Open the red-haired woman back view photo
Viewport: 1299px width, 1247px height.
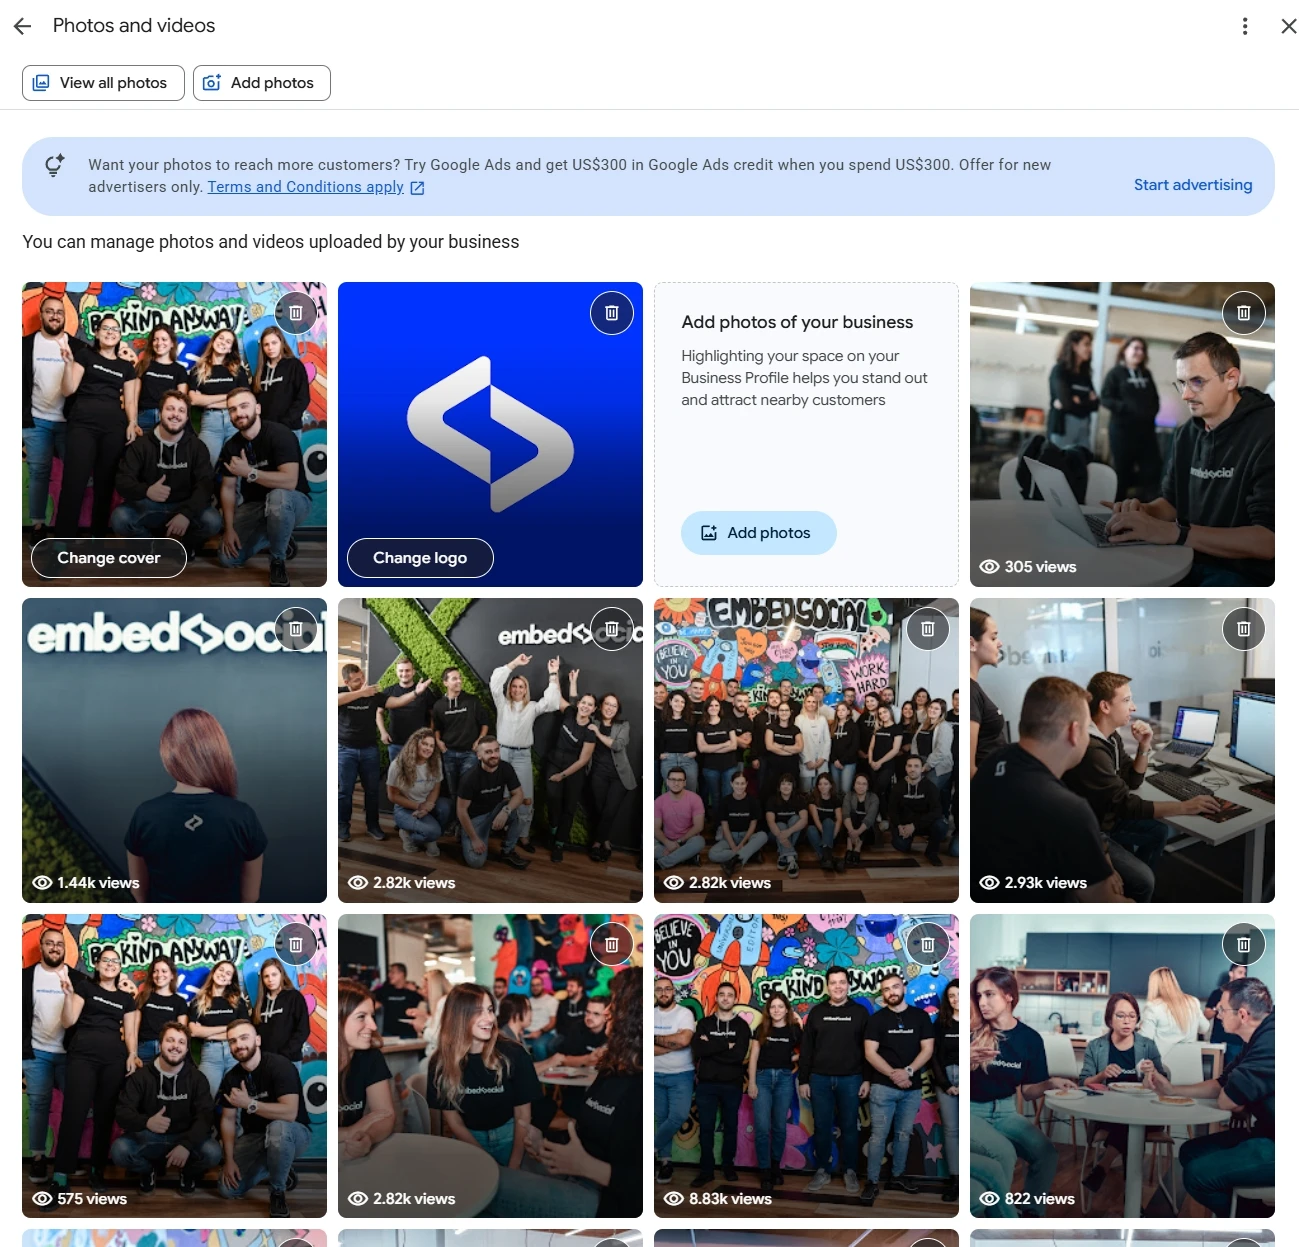(174, 750)
